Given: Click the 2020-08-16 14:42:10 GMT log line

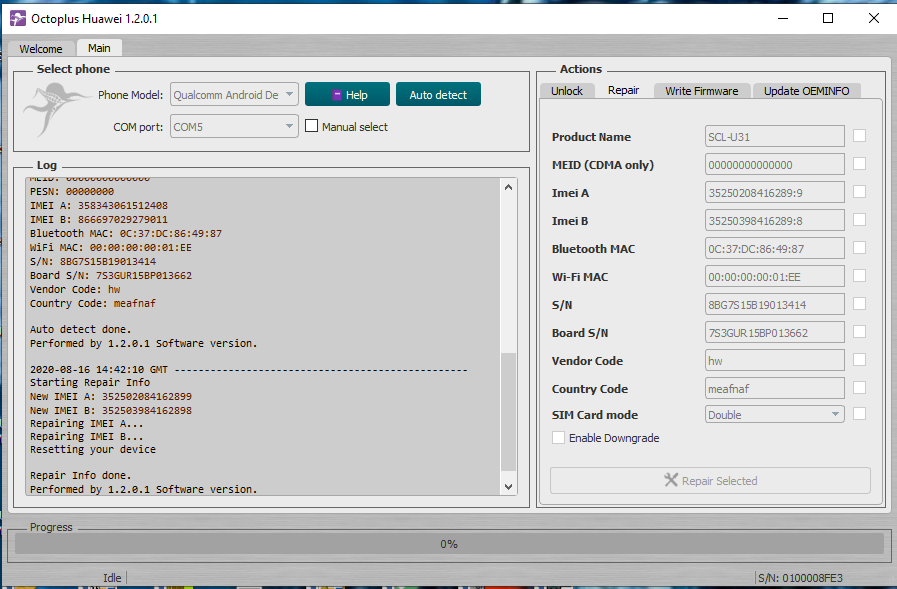Looking at the screenshot, I should tap(249, 369).
